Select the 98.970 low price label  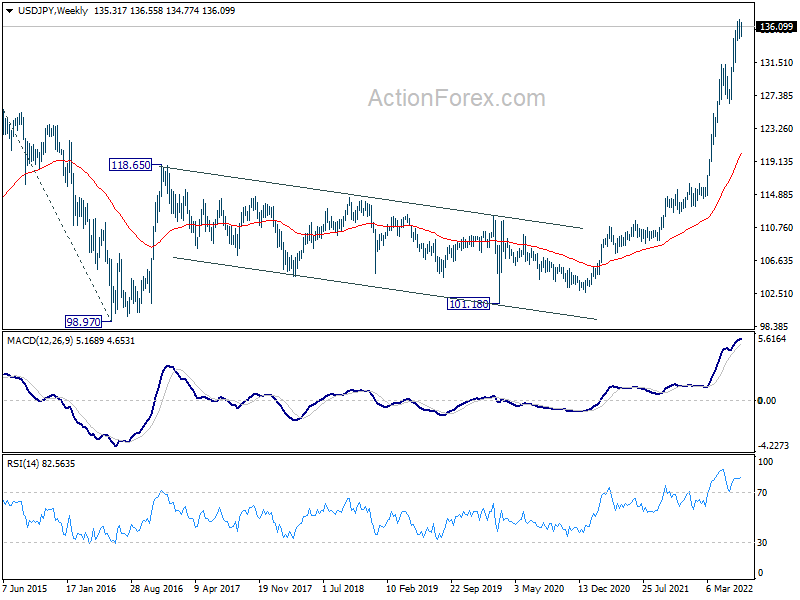[83, 322]
